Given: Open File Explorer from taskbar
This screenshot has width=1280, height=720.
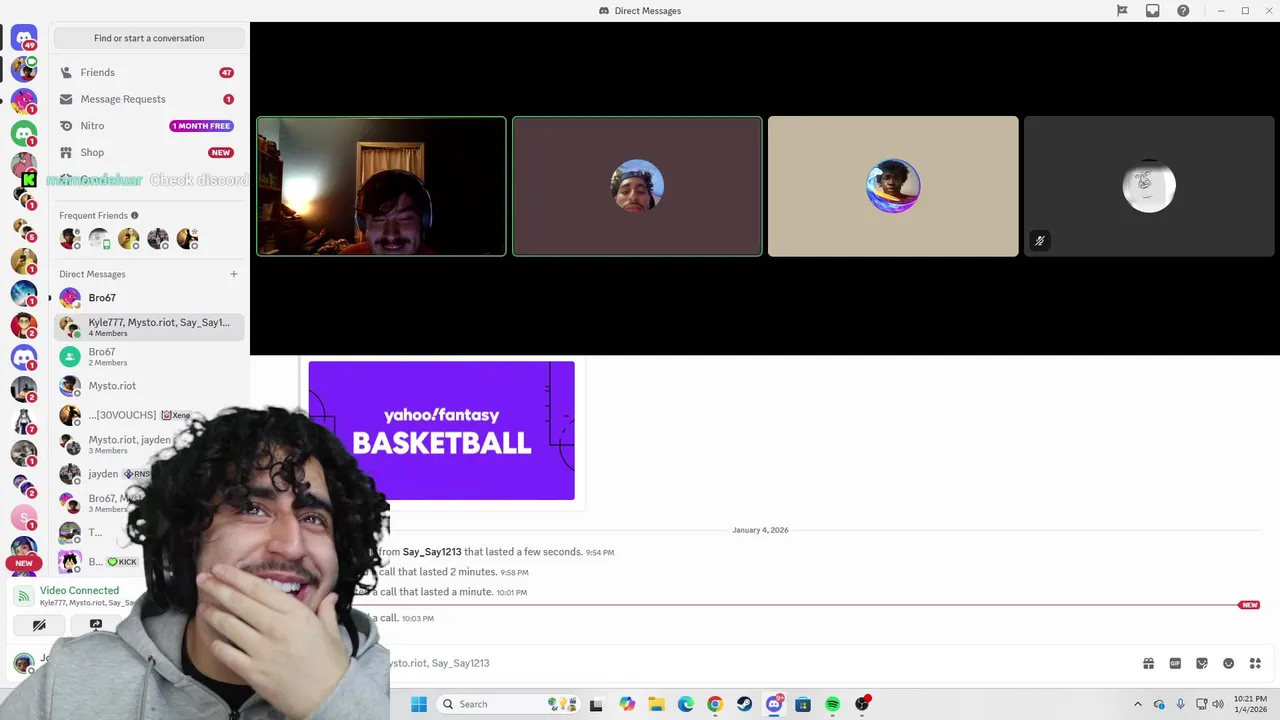Looking at the screenshot, I should 656,704.
